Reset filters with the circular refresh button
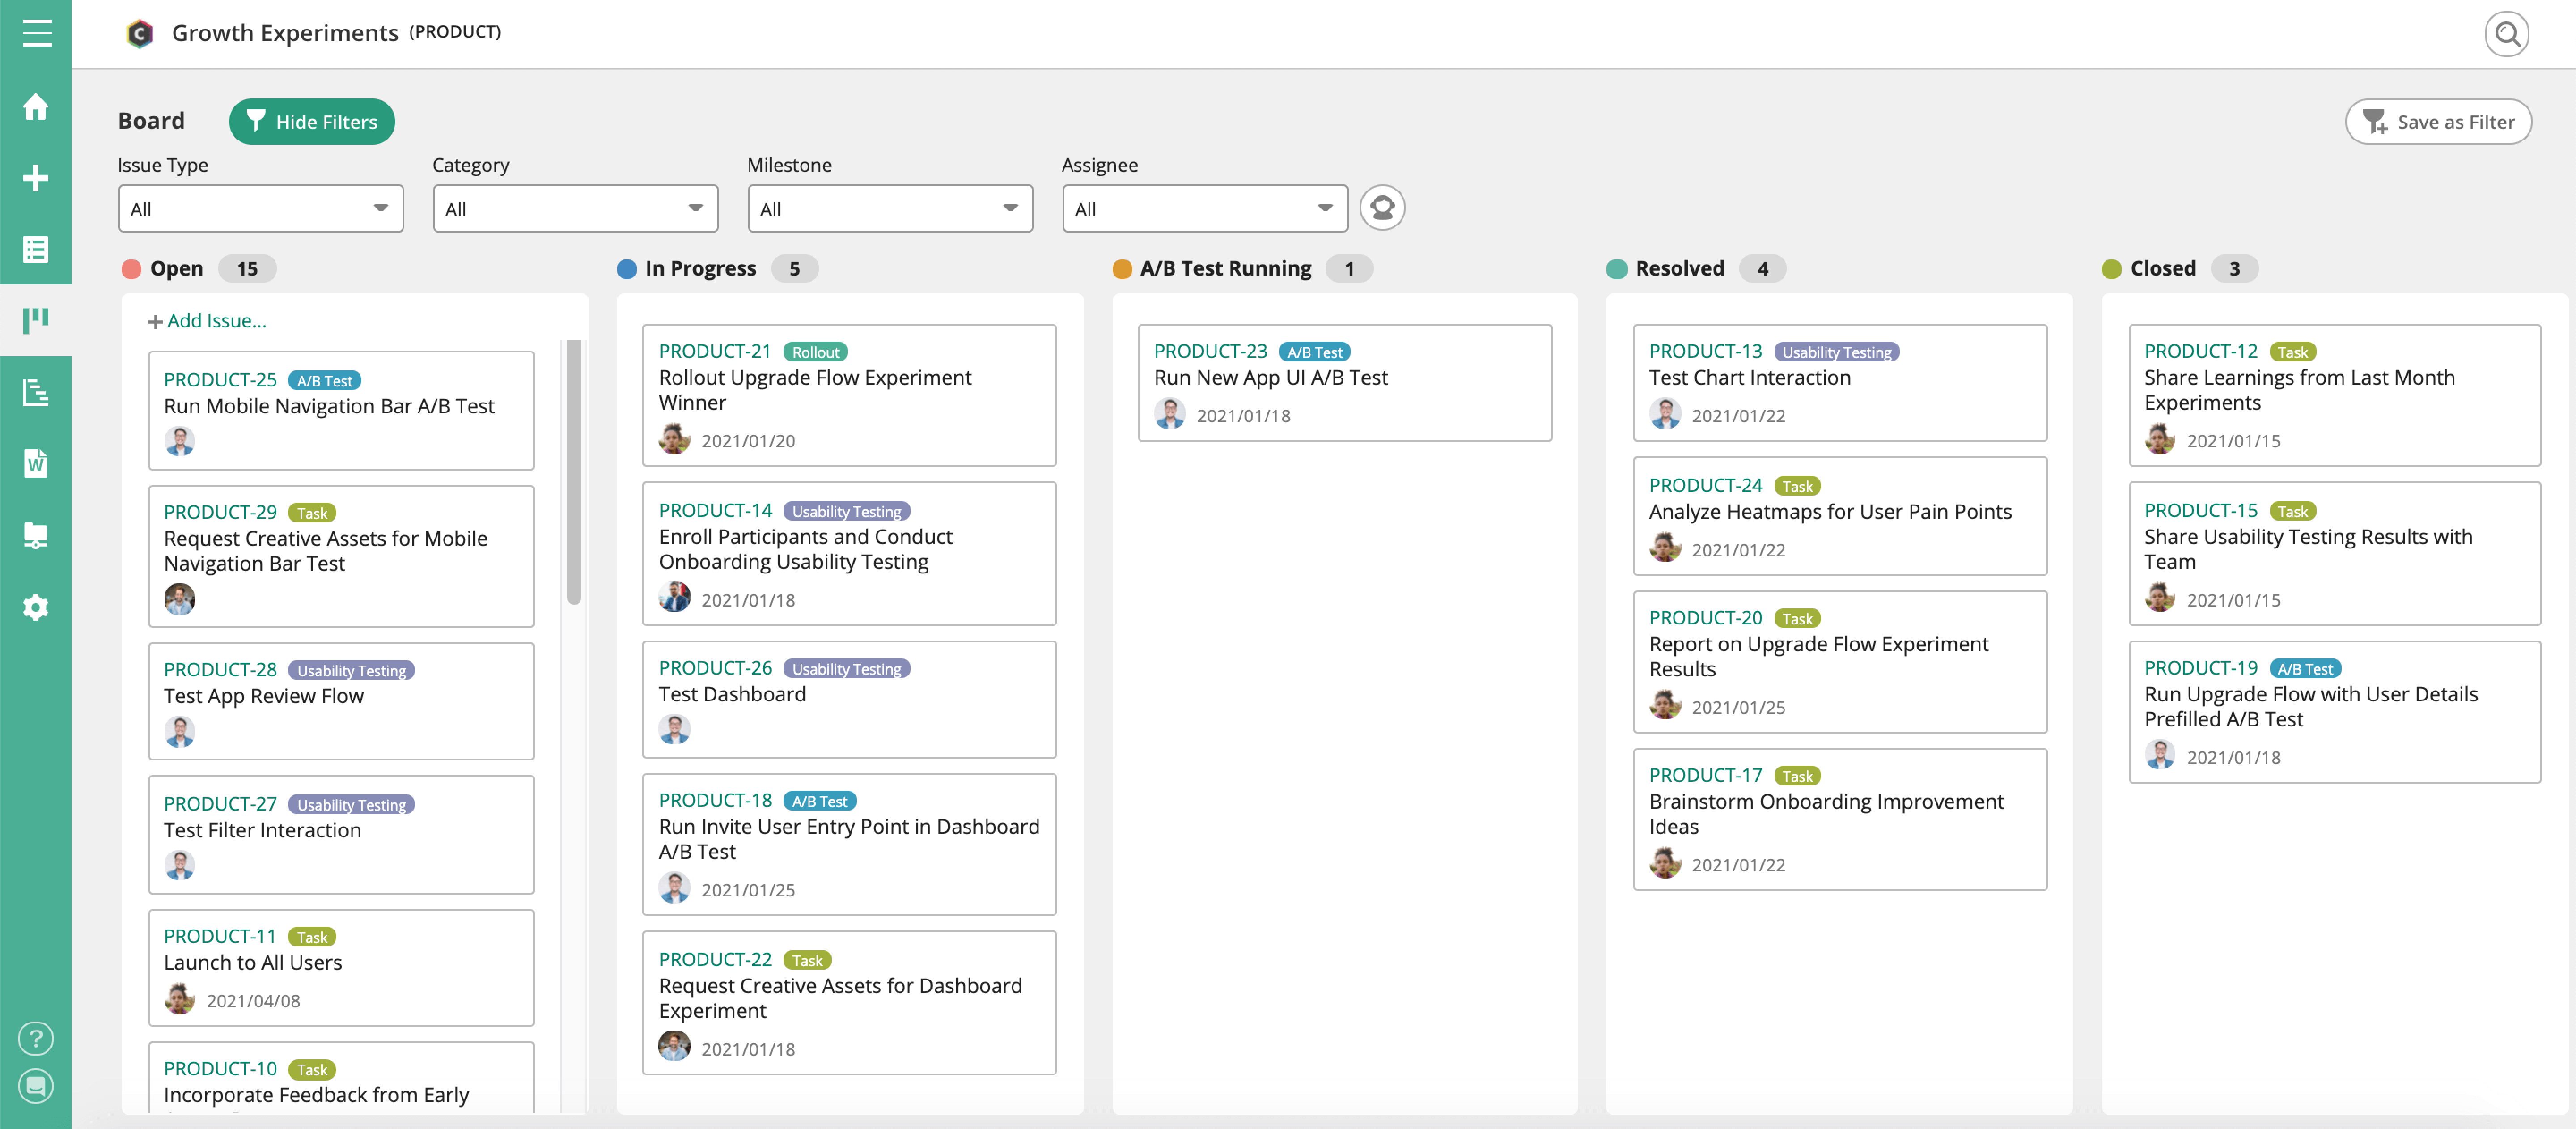Screen dimensions: 2576x1129 1382,208
